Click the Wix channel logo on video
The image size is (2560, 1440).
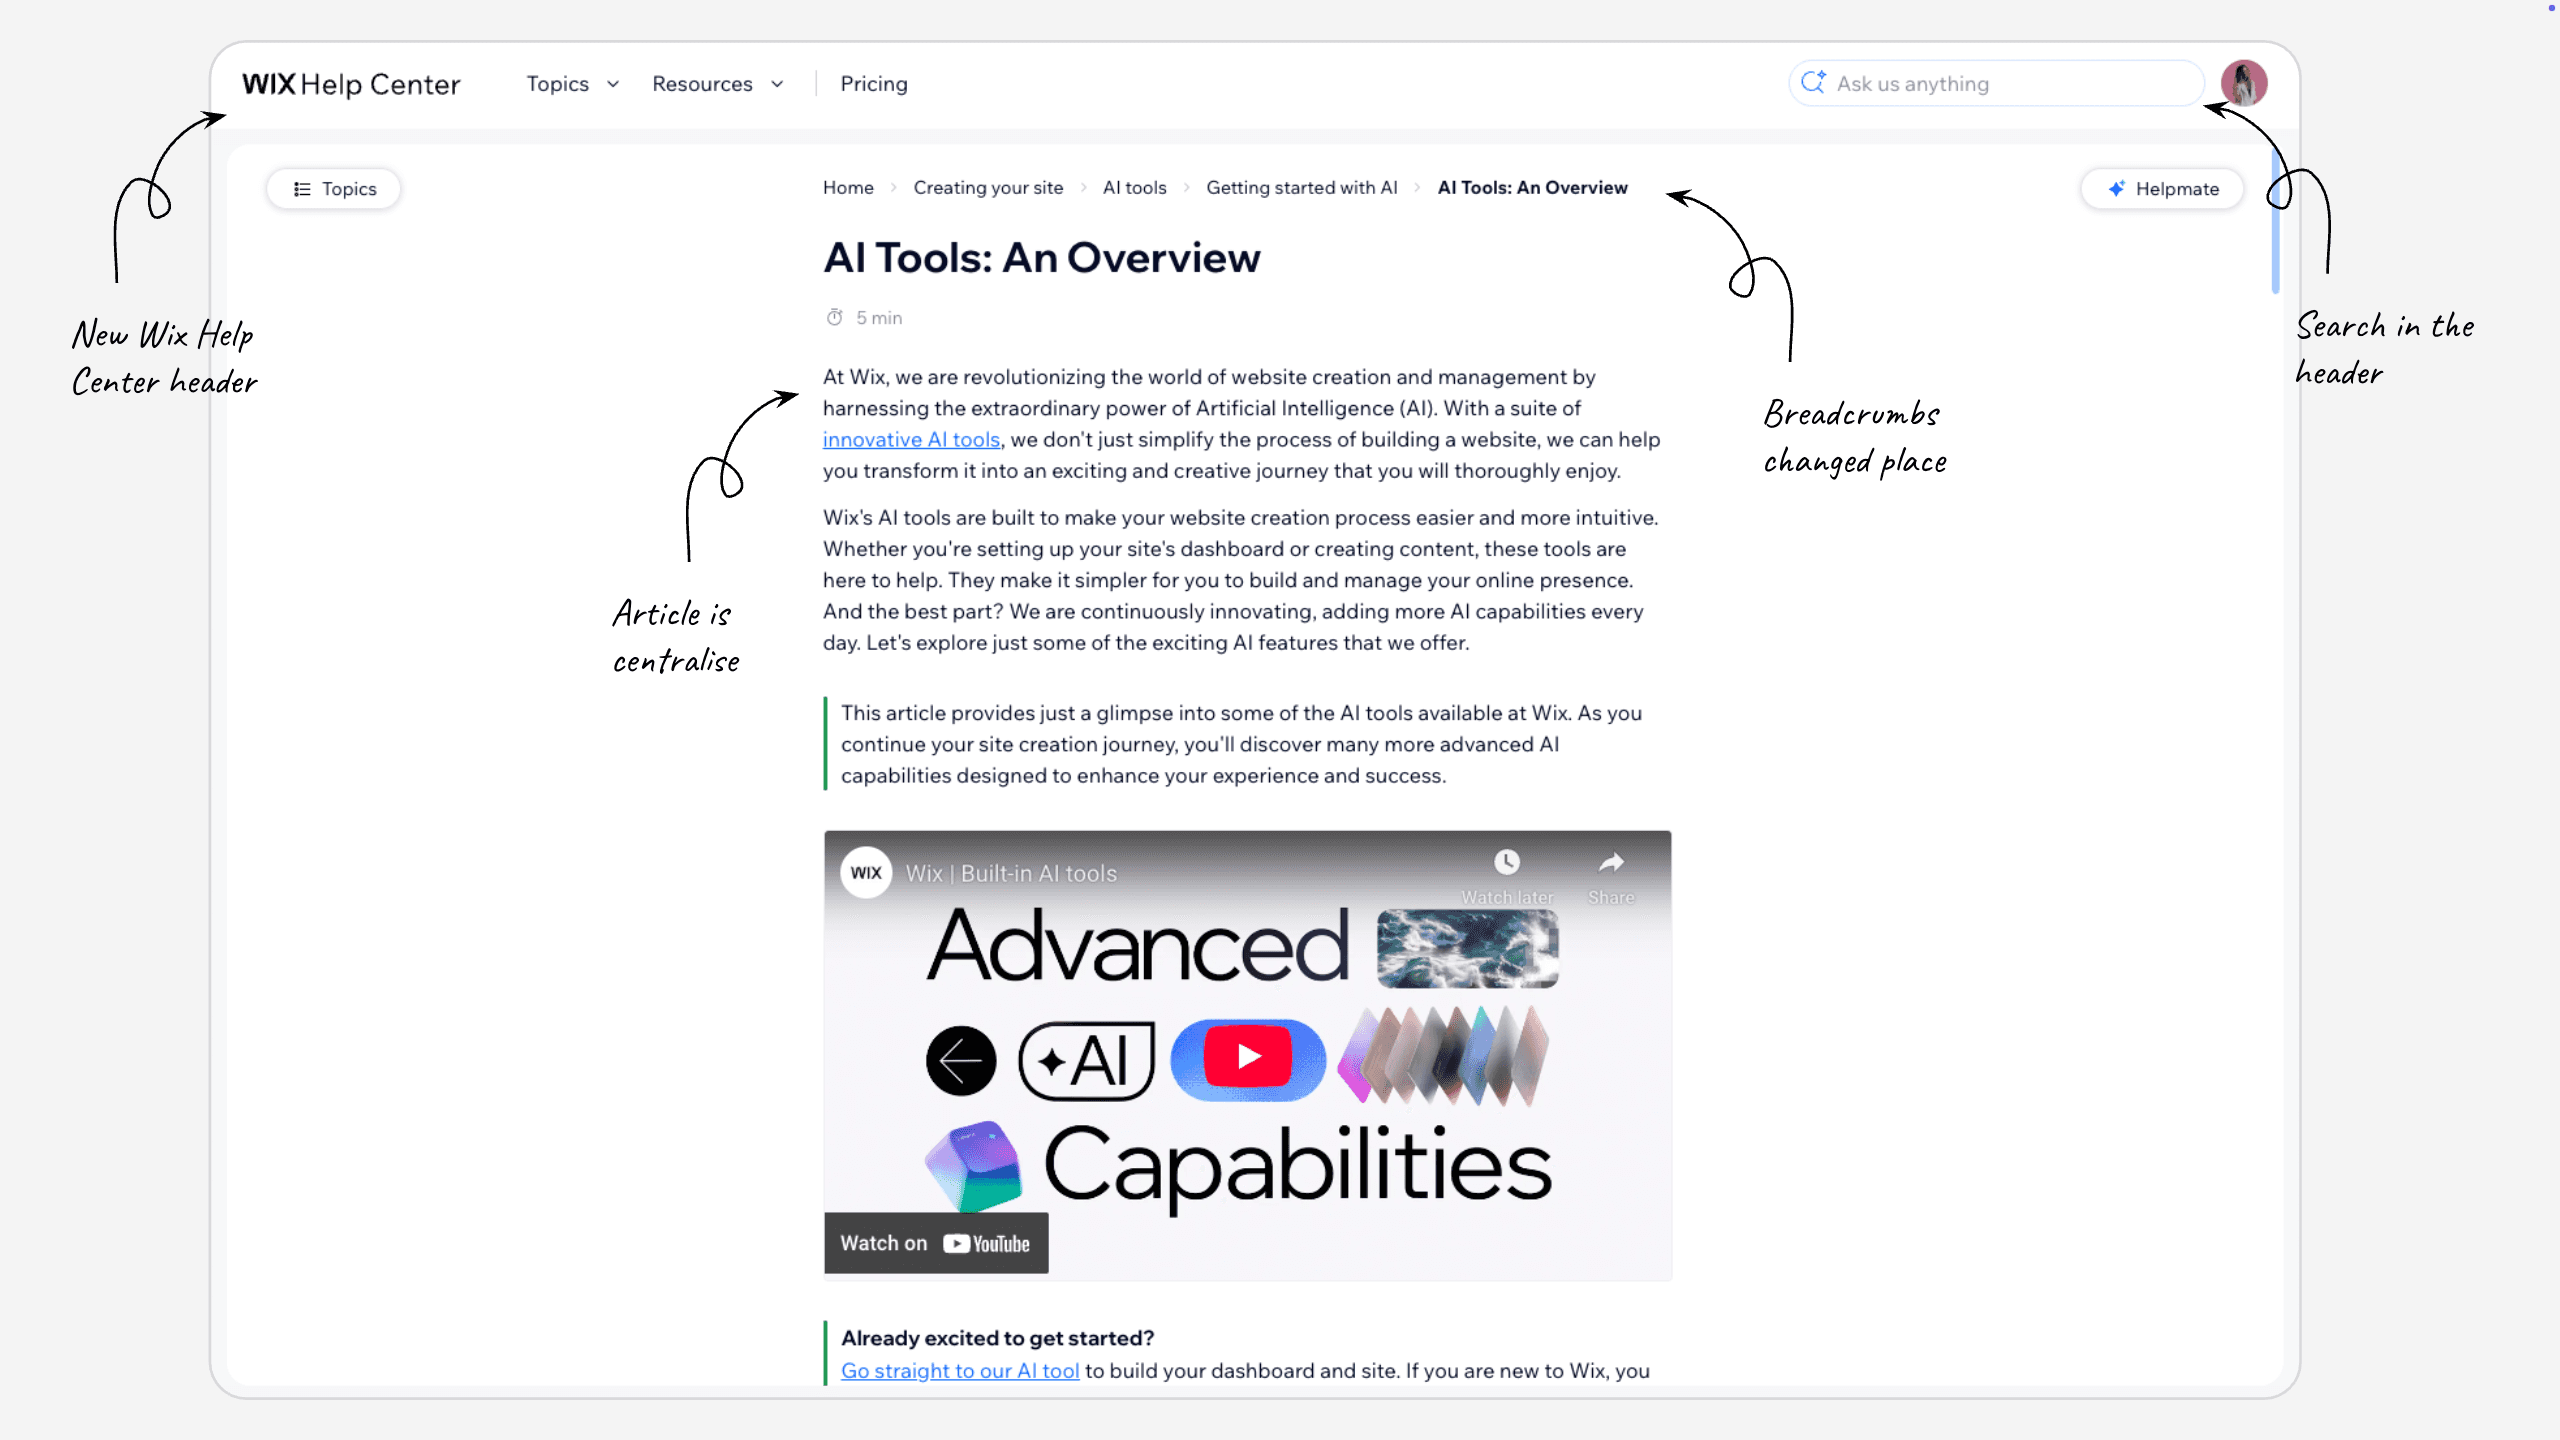(x=866, y=872)
